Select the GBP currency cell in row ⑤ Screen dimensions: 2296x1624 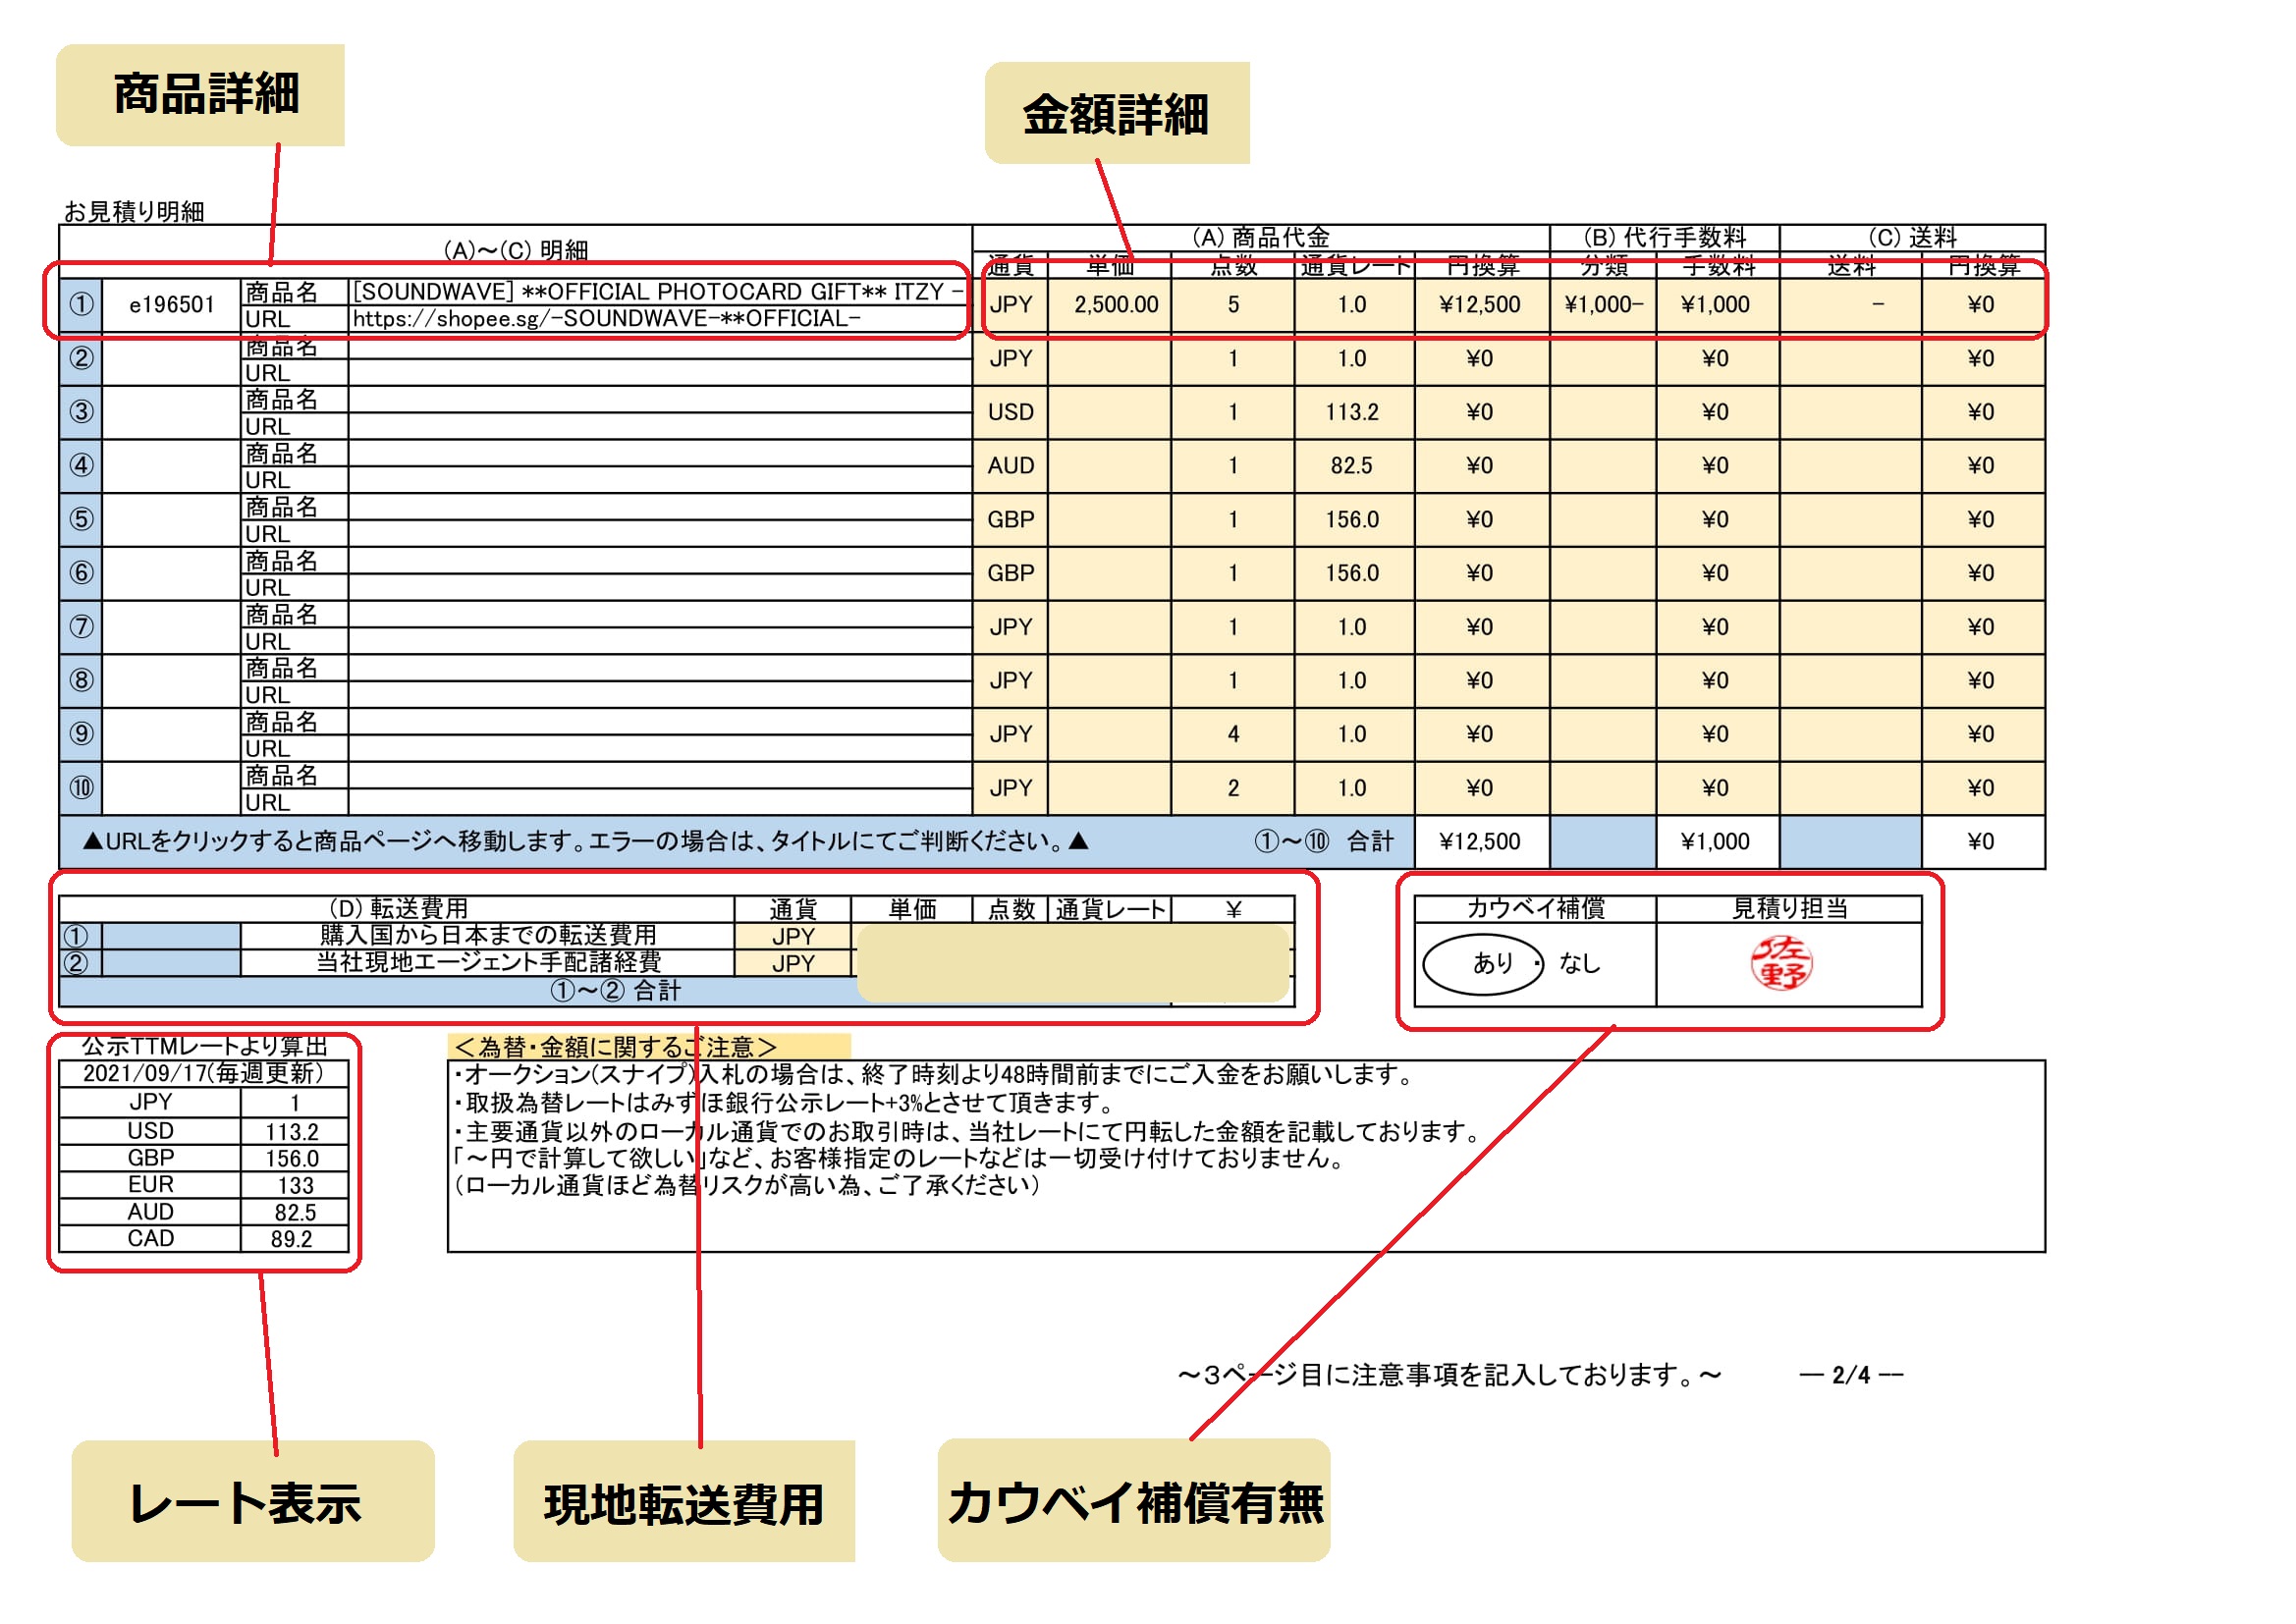pyautogui.click(x=1011, y=520)
